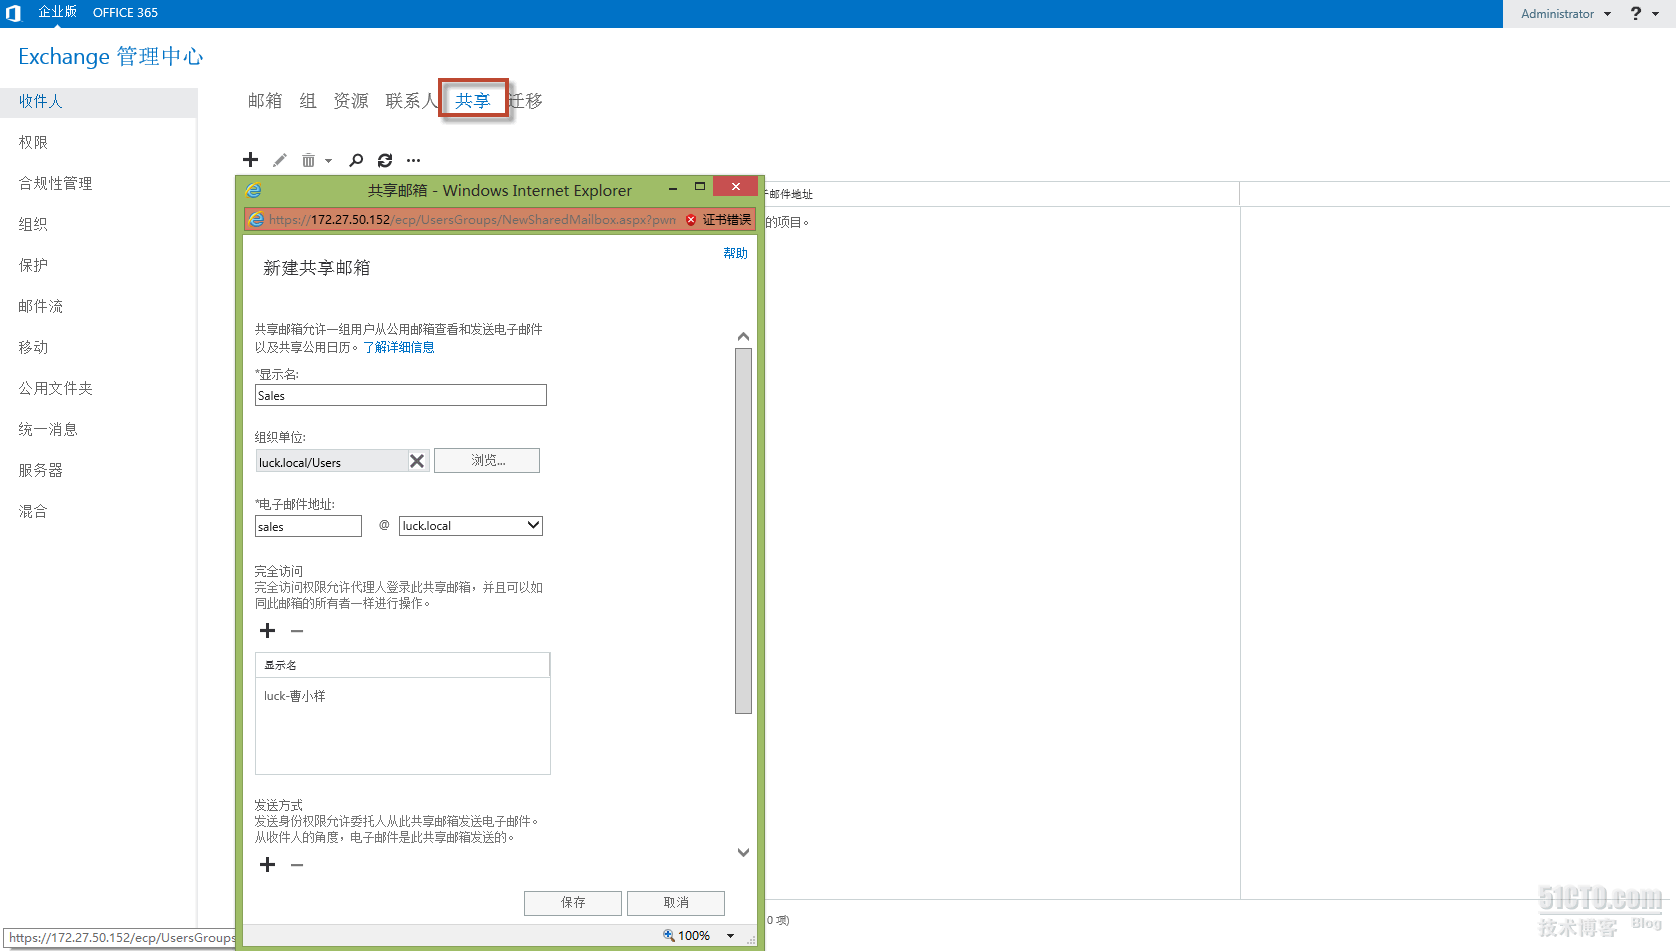The image size is (1676, 951).
Task: Click the search magnifier icon in the toolbar
Action: point(356,160)
